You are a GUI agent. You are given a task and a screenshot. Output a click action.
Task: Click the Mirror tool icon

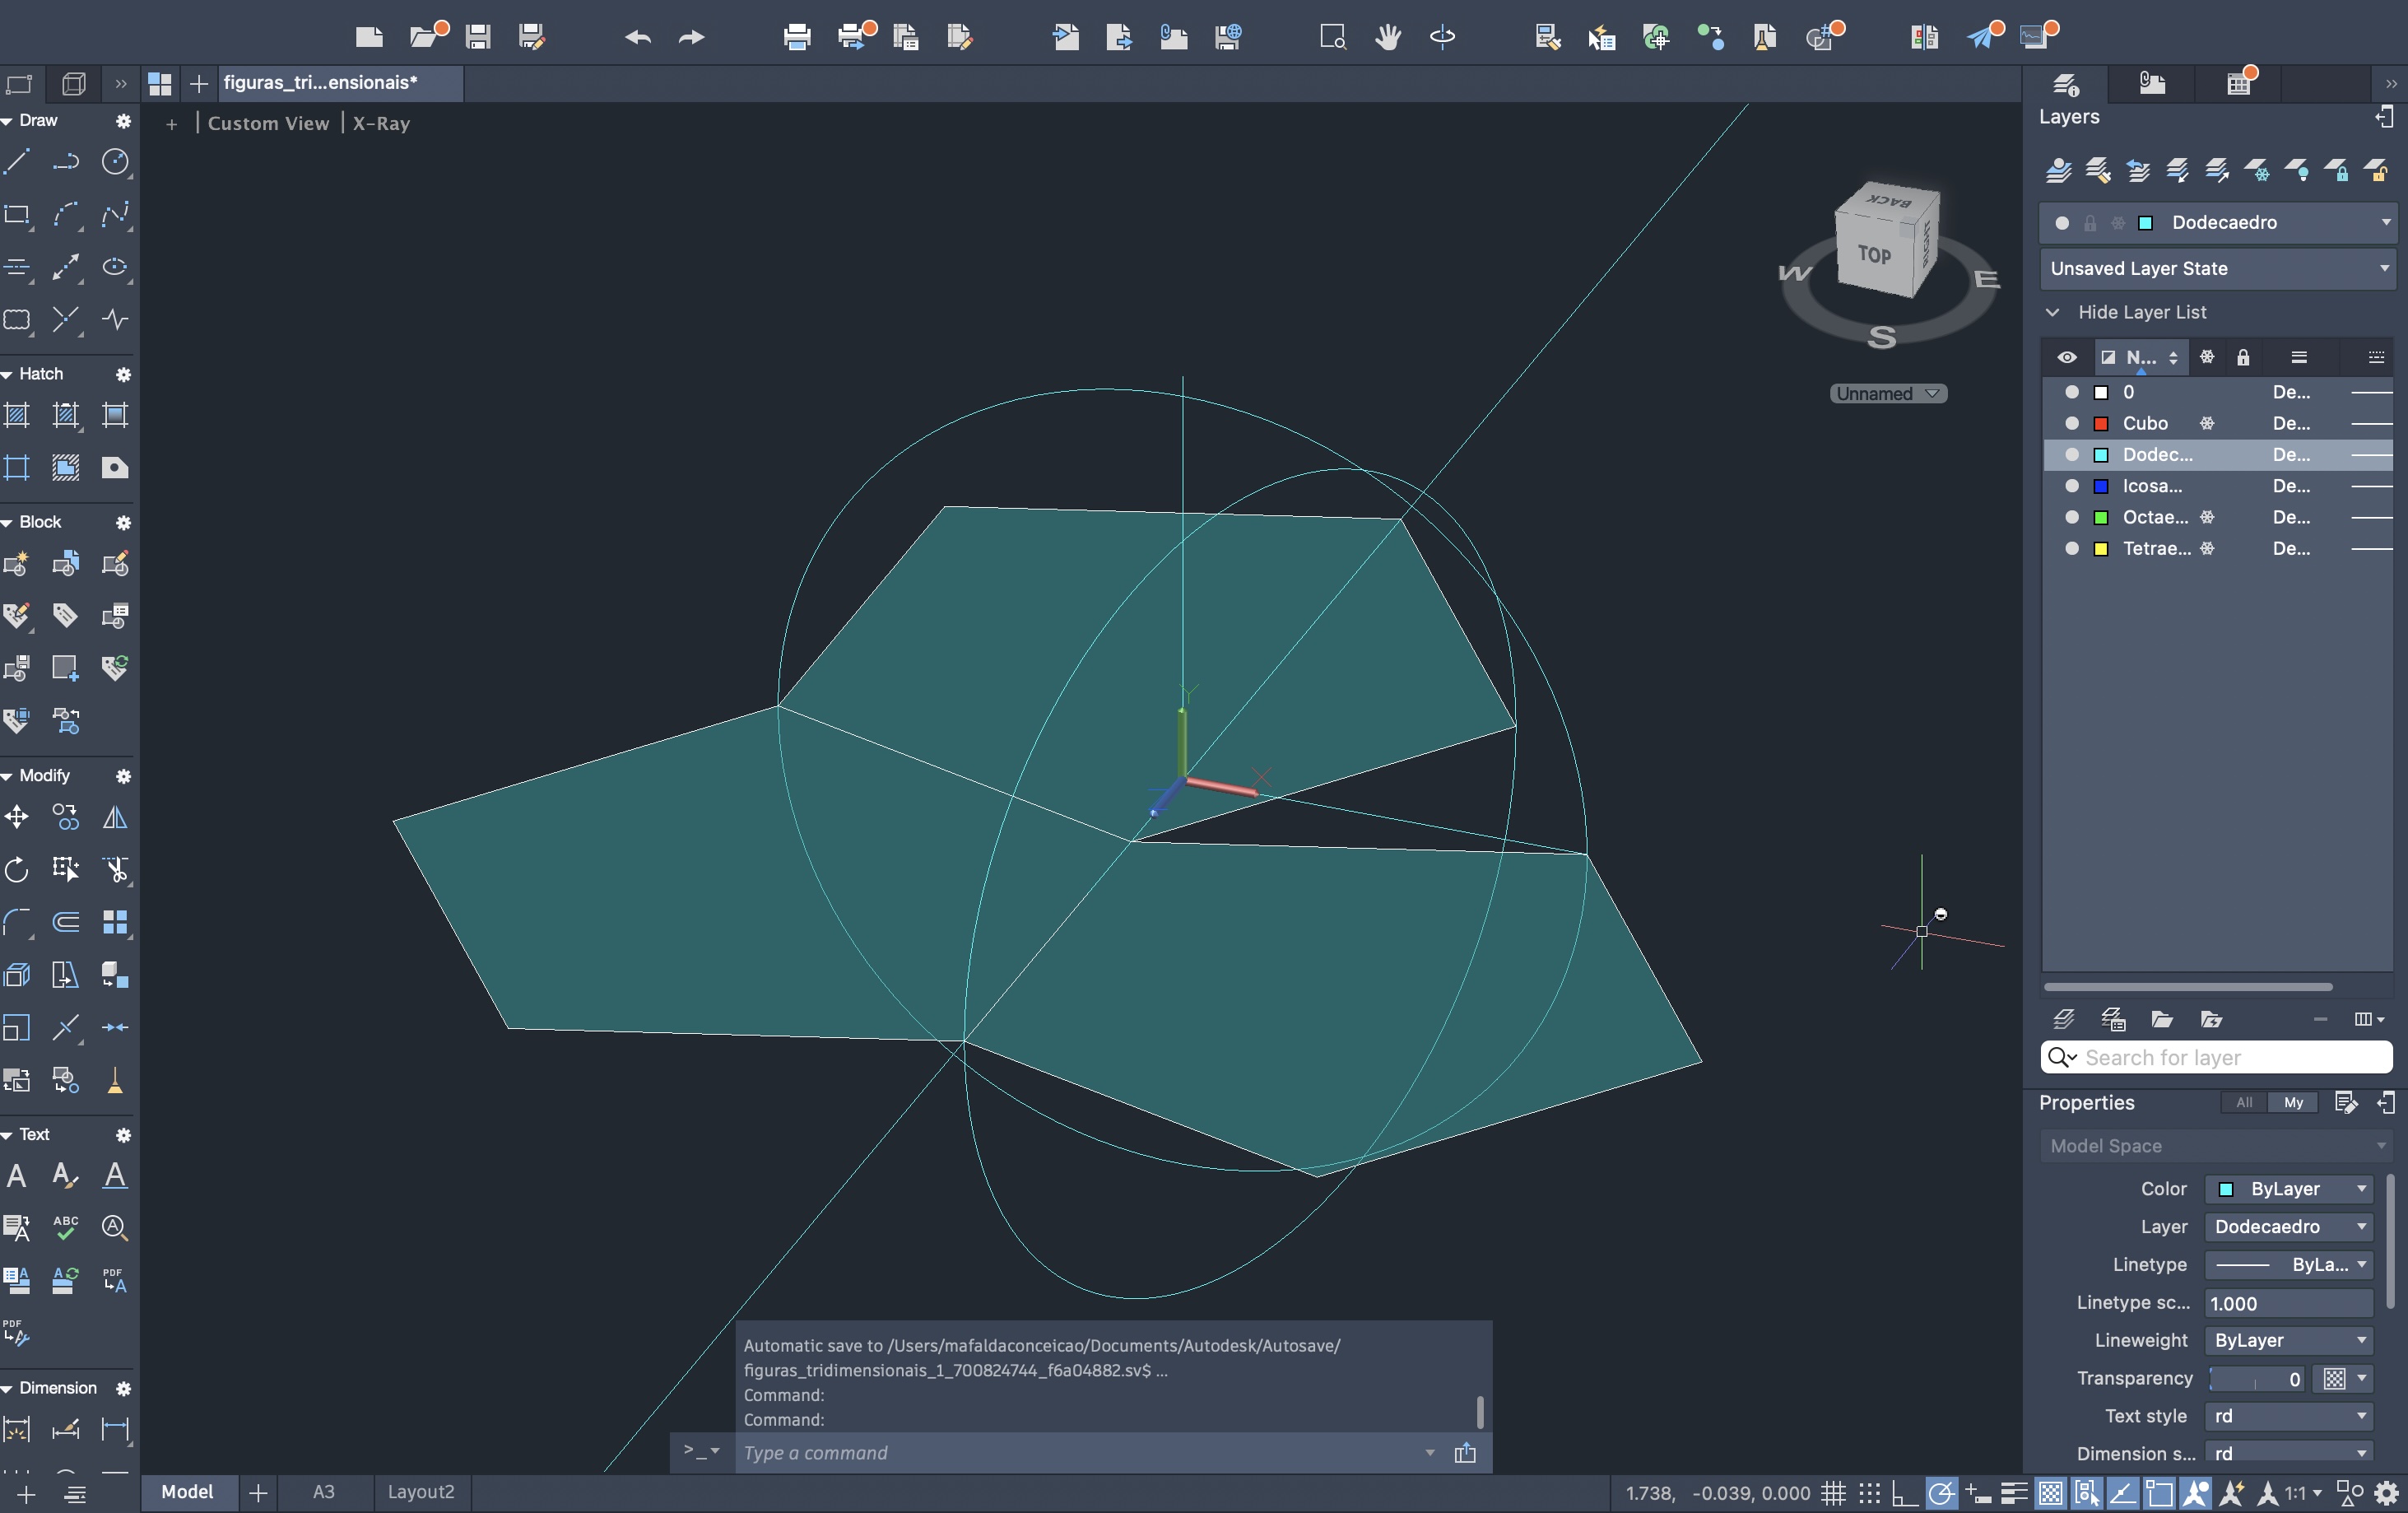pyautogui.click(x=115, y=817)
